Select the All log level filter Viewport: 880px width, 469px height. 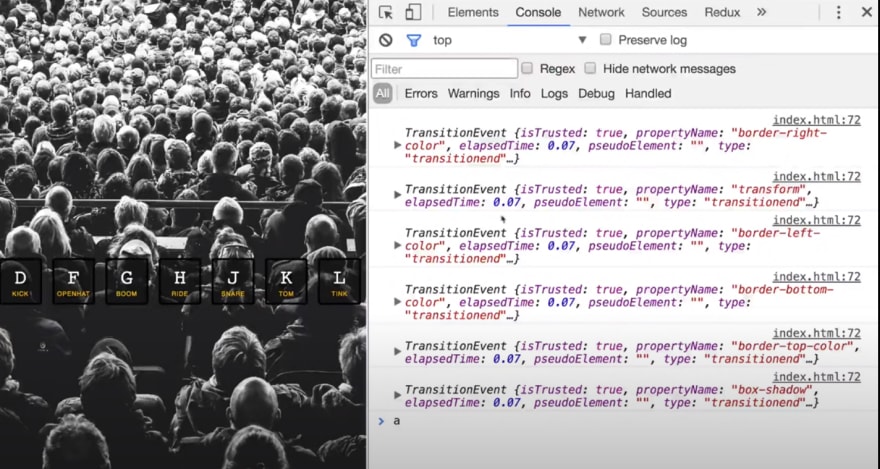click(382, 94)
